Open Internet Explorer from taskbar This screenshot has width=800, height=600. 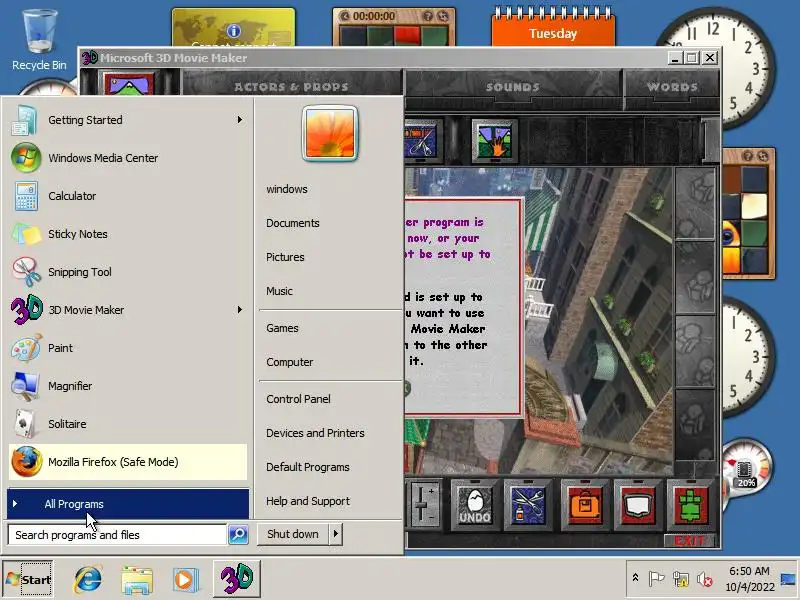click(x=88, y=579)
